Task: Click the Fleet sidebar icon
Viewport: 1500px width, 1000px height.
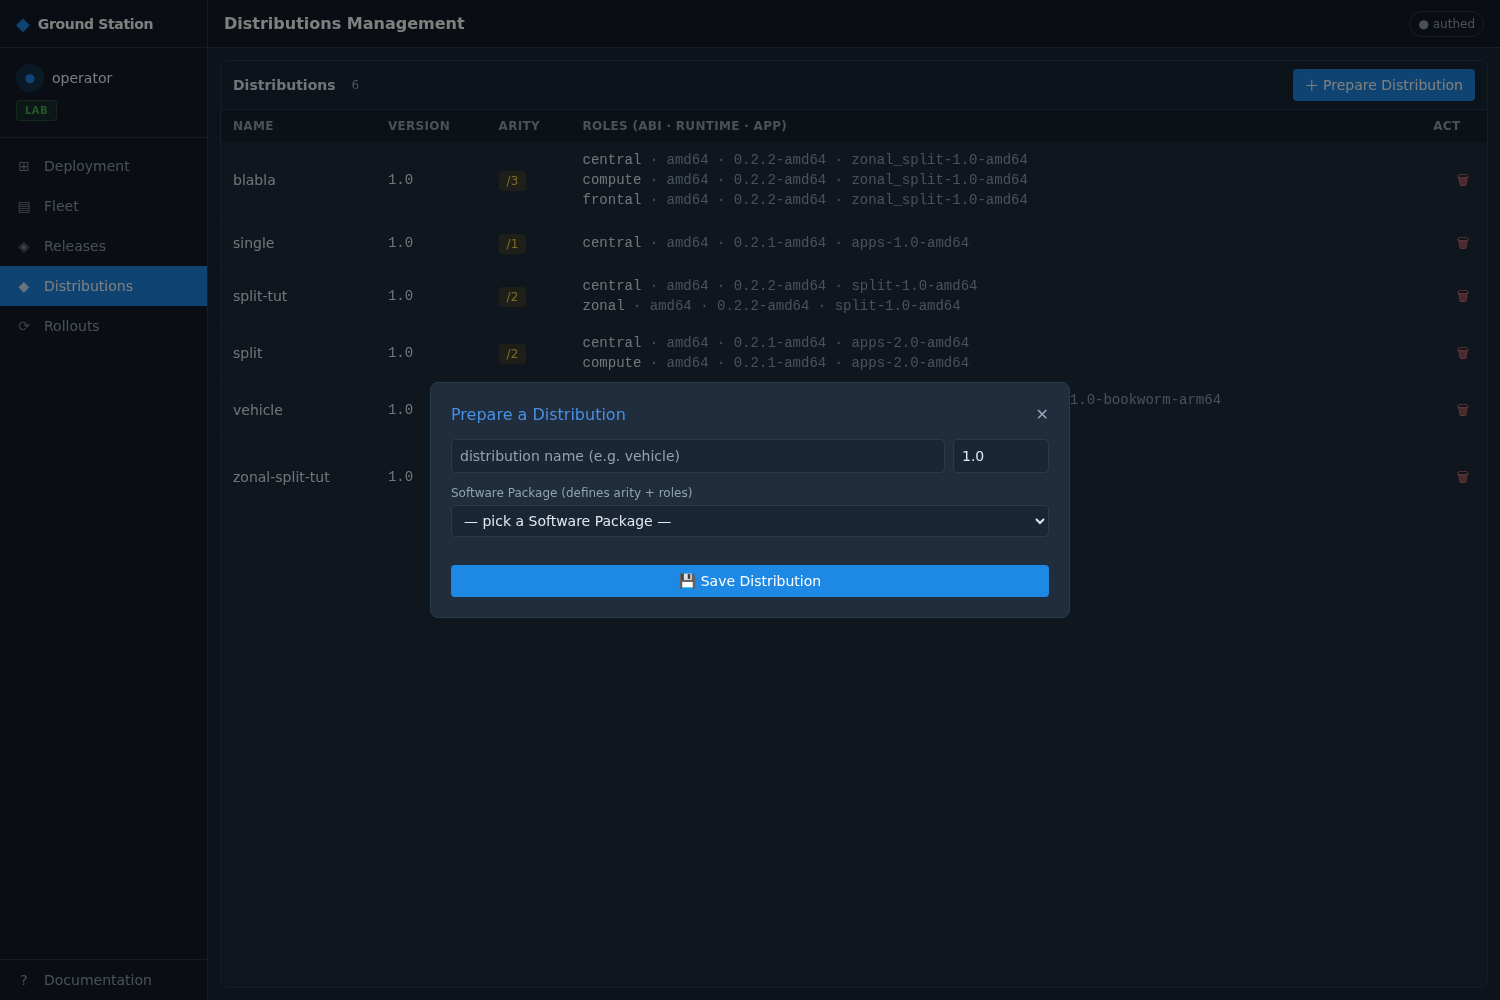Action: click(24, 206)
